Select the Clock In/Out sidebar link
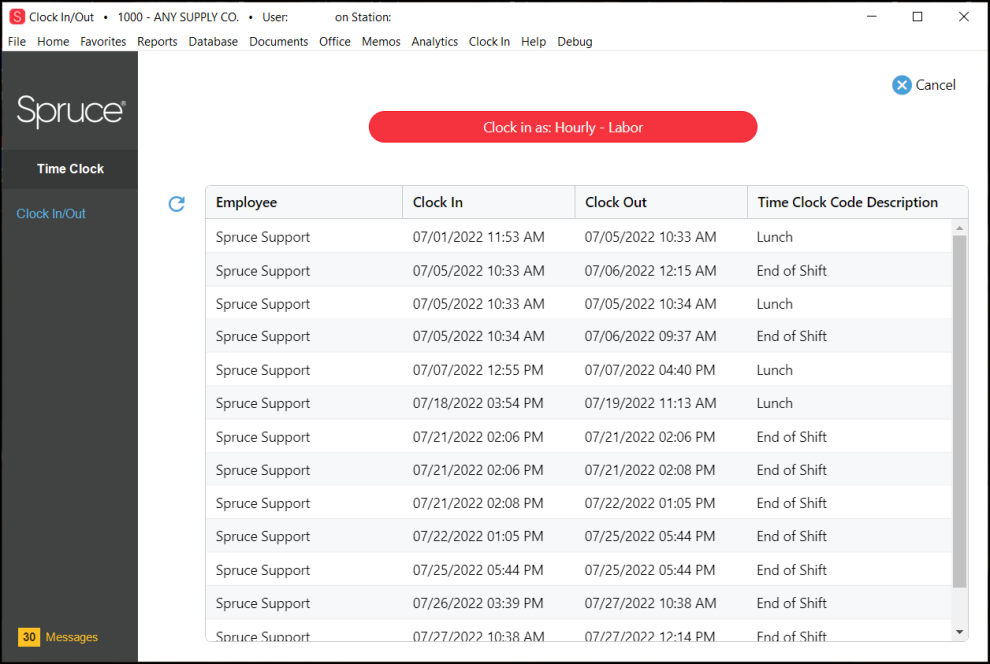 (x=51, y=214)
